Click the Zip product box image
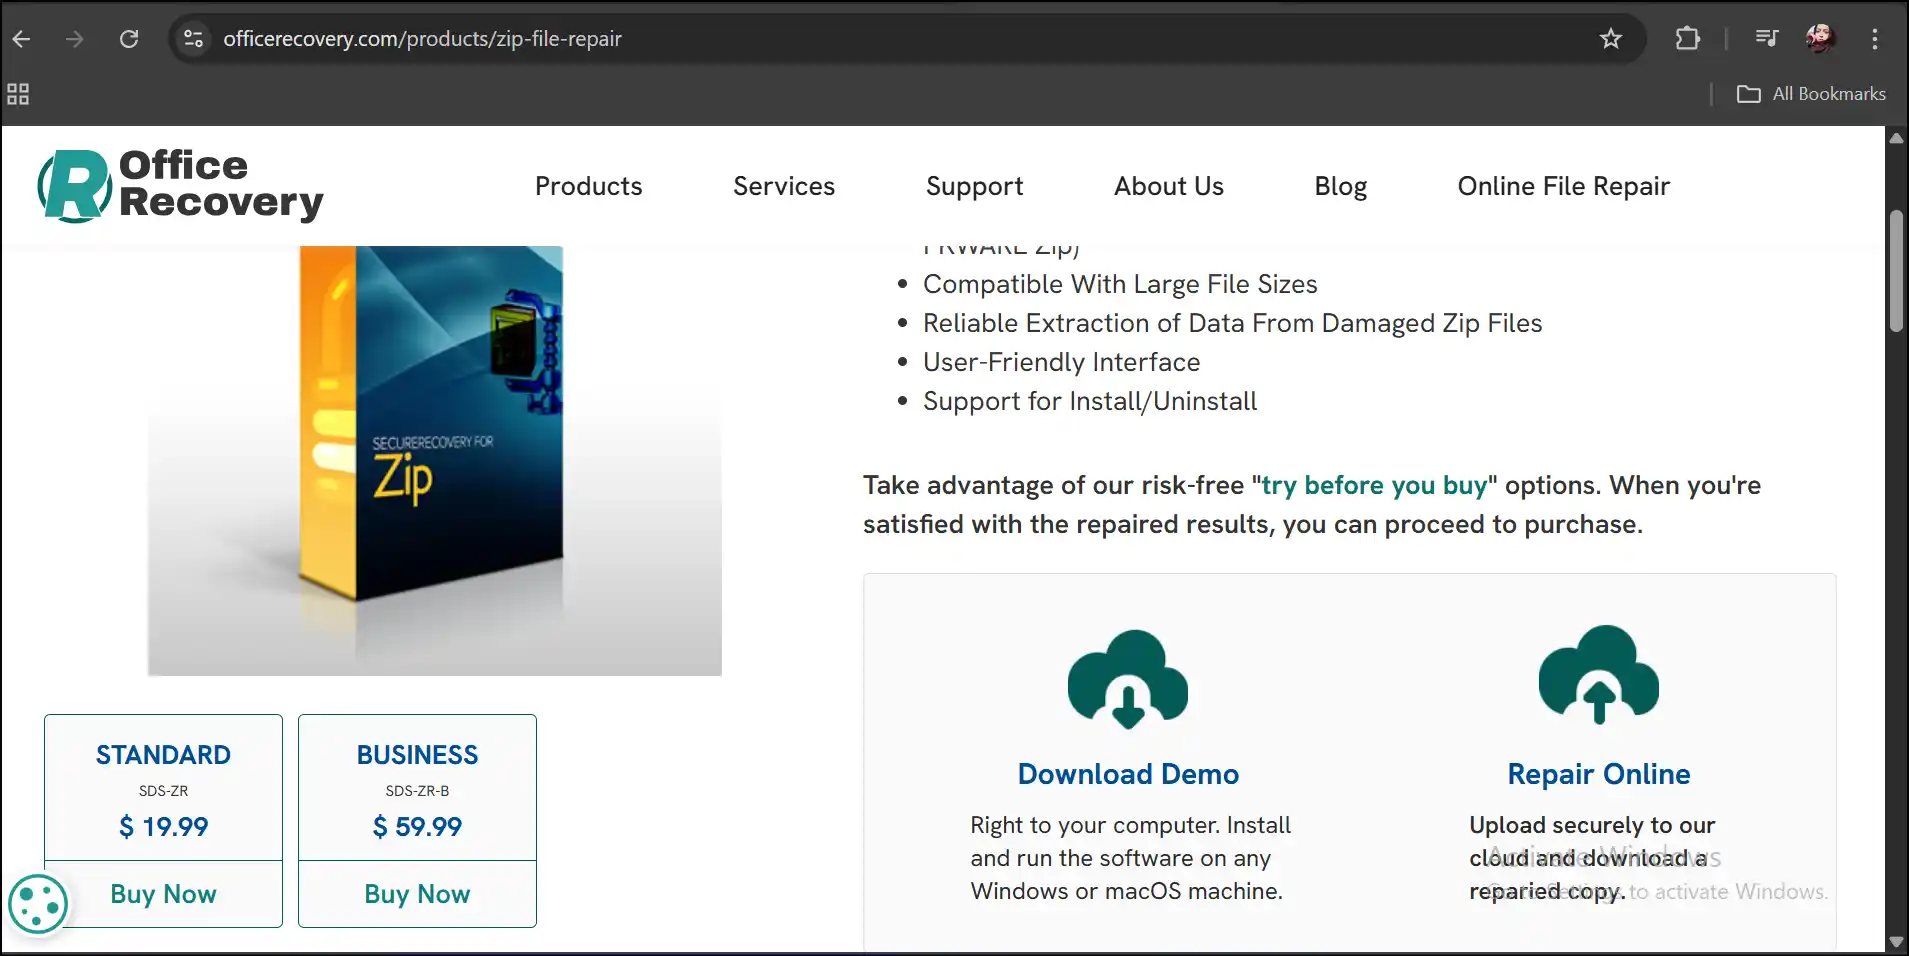This screenshot has width=1909, height=956. pyautogui.click(x=434, y=460)
